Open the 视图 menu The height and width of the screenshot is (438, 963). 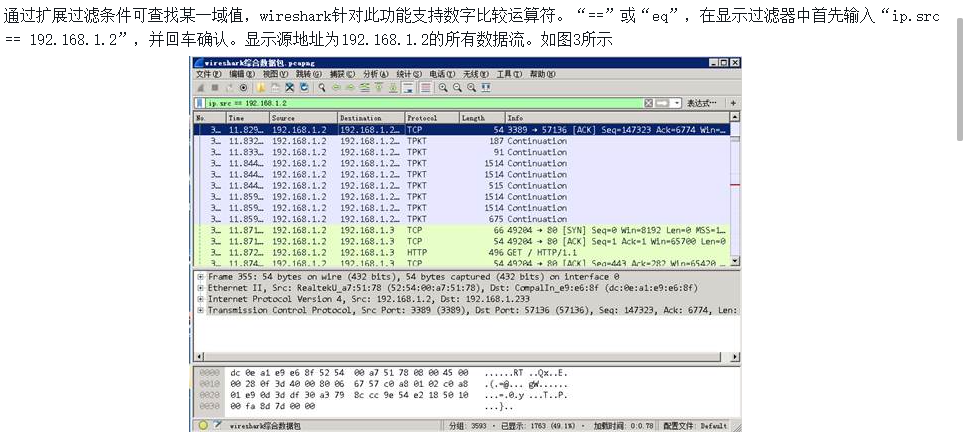[x=275, y=74]
